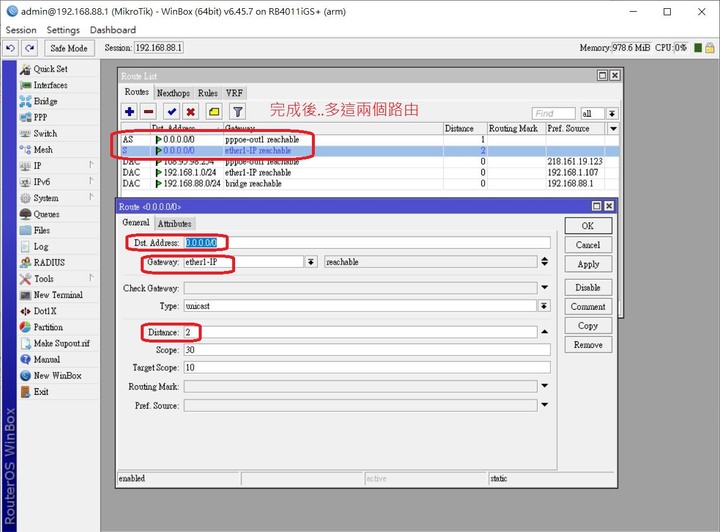Click the Scope input field
This screenshot has width=720, height=532.
pyautogui.click(x=367, y=350)
